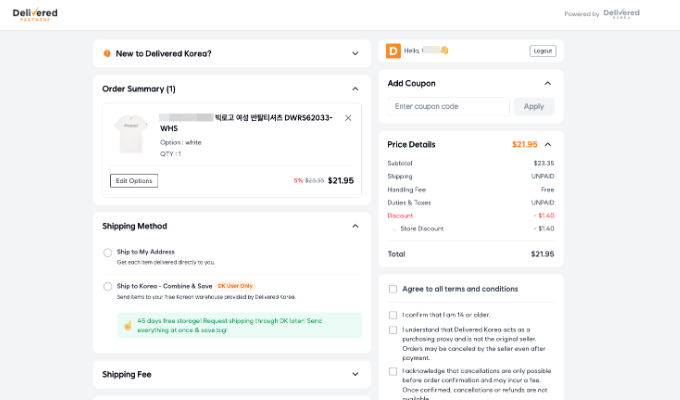Click the white t-shirt product thumbnail
This screenshot has width=680, height=400.
pyautogui.click(x=128, y=133)
